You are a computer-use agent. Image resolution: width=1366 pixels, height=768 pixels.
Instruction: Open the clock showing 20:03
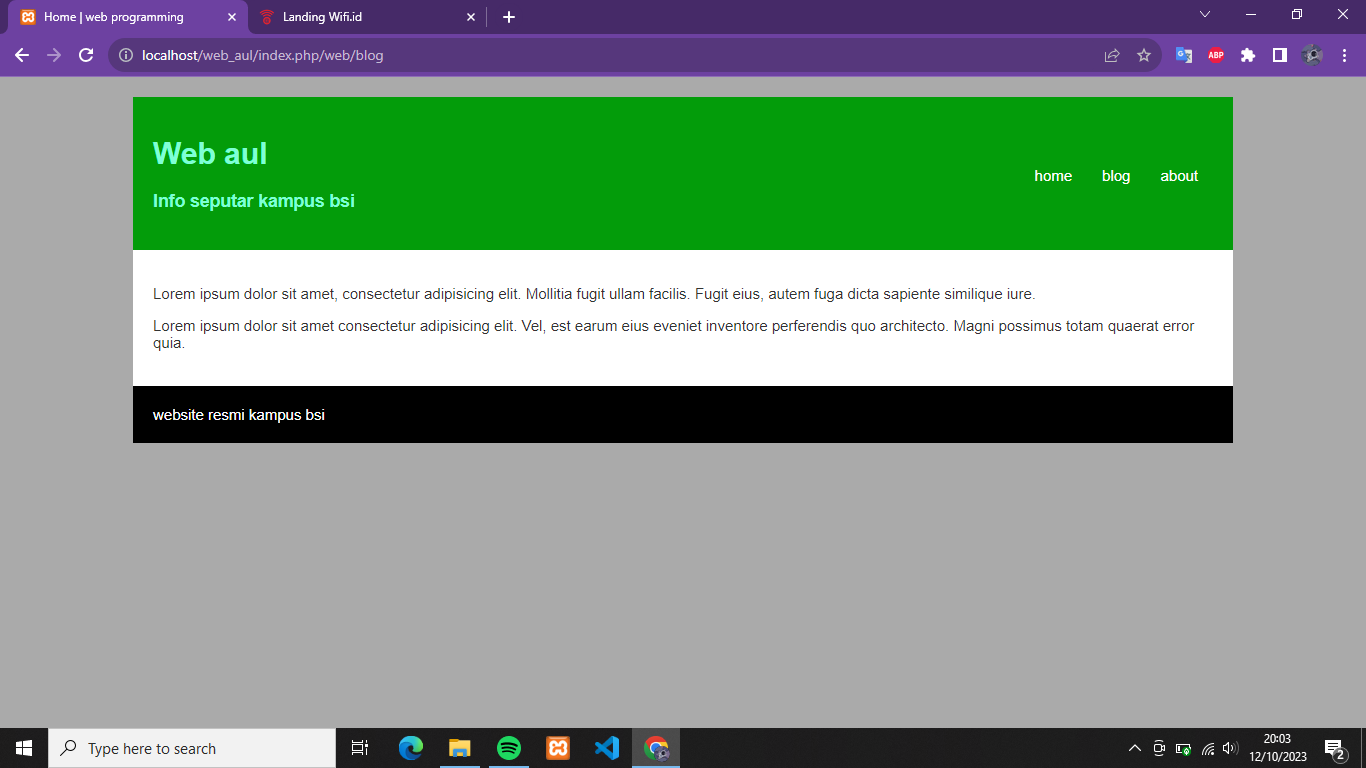coord(1278,748)
